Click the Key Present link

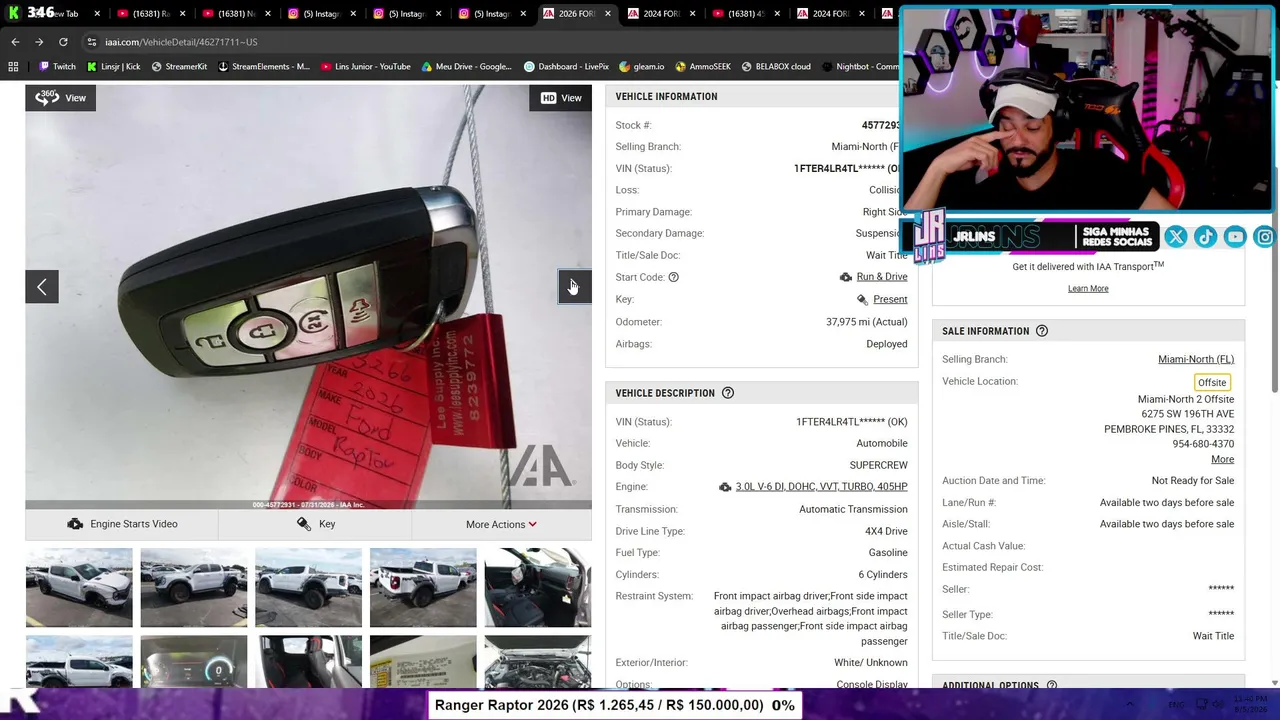pos(890,299)
